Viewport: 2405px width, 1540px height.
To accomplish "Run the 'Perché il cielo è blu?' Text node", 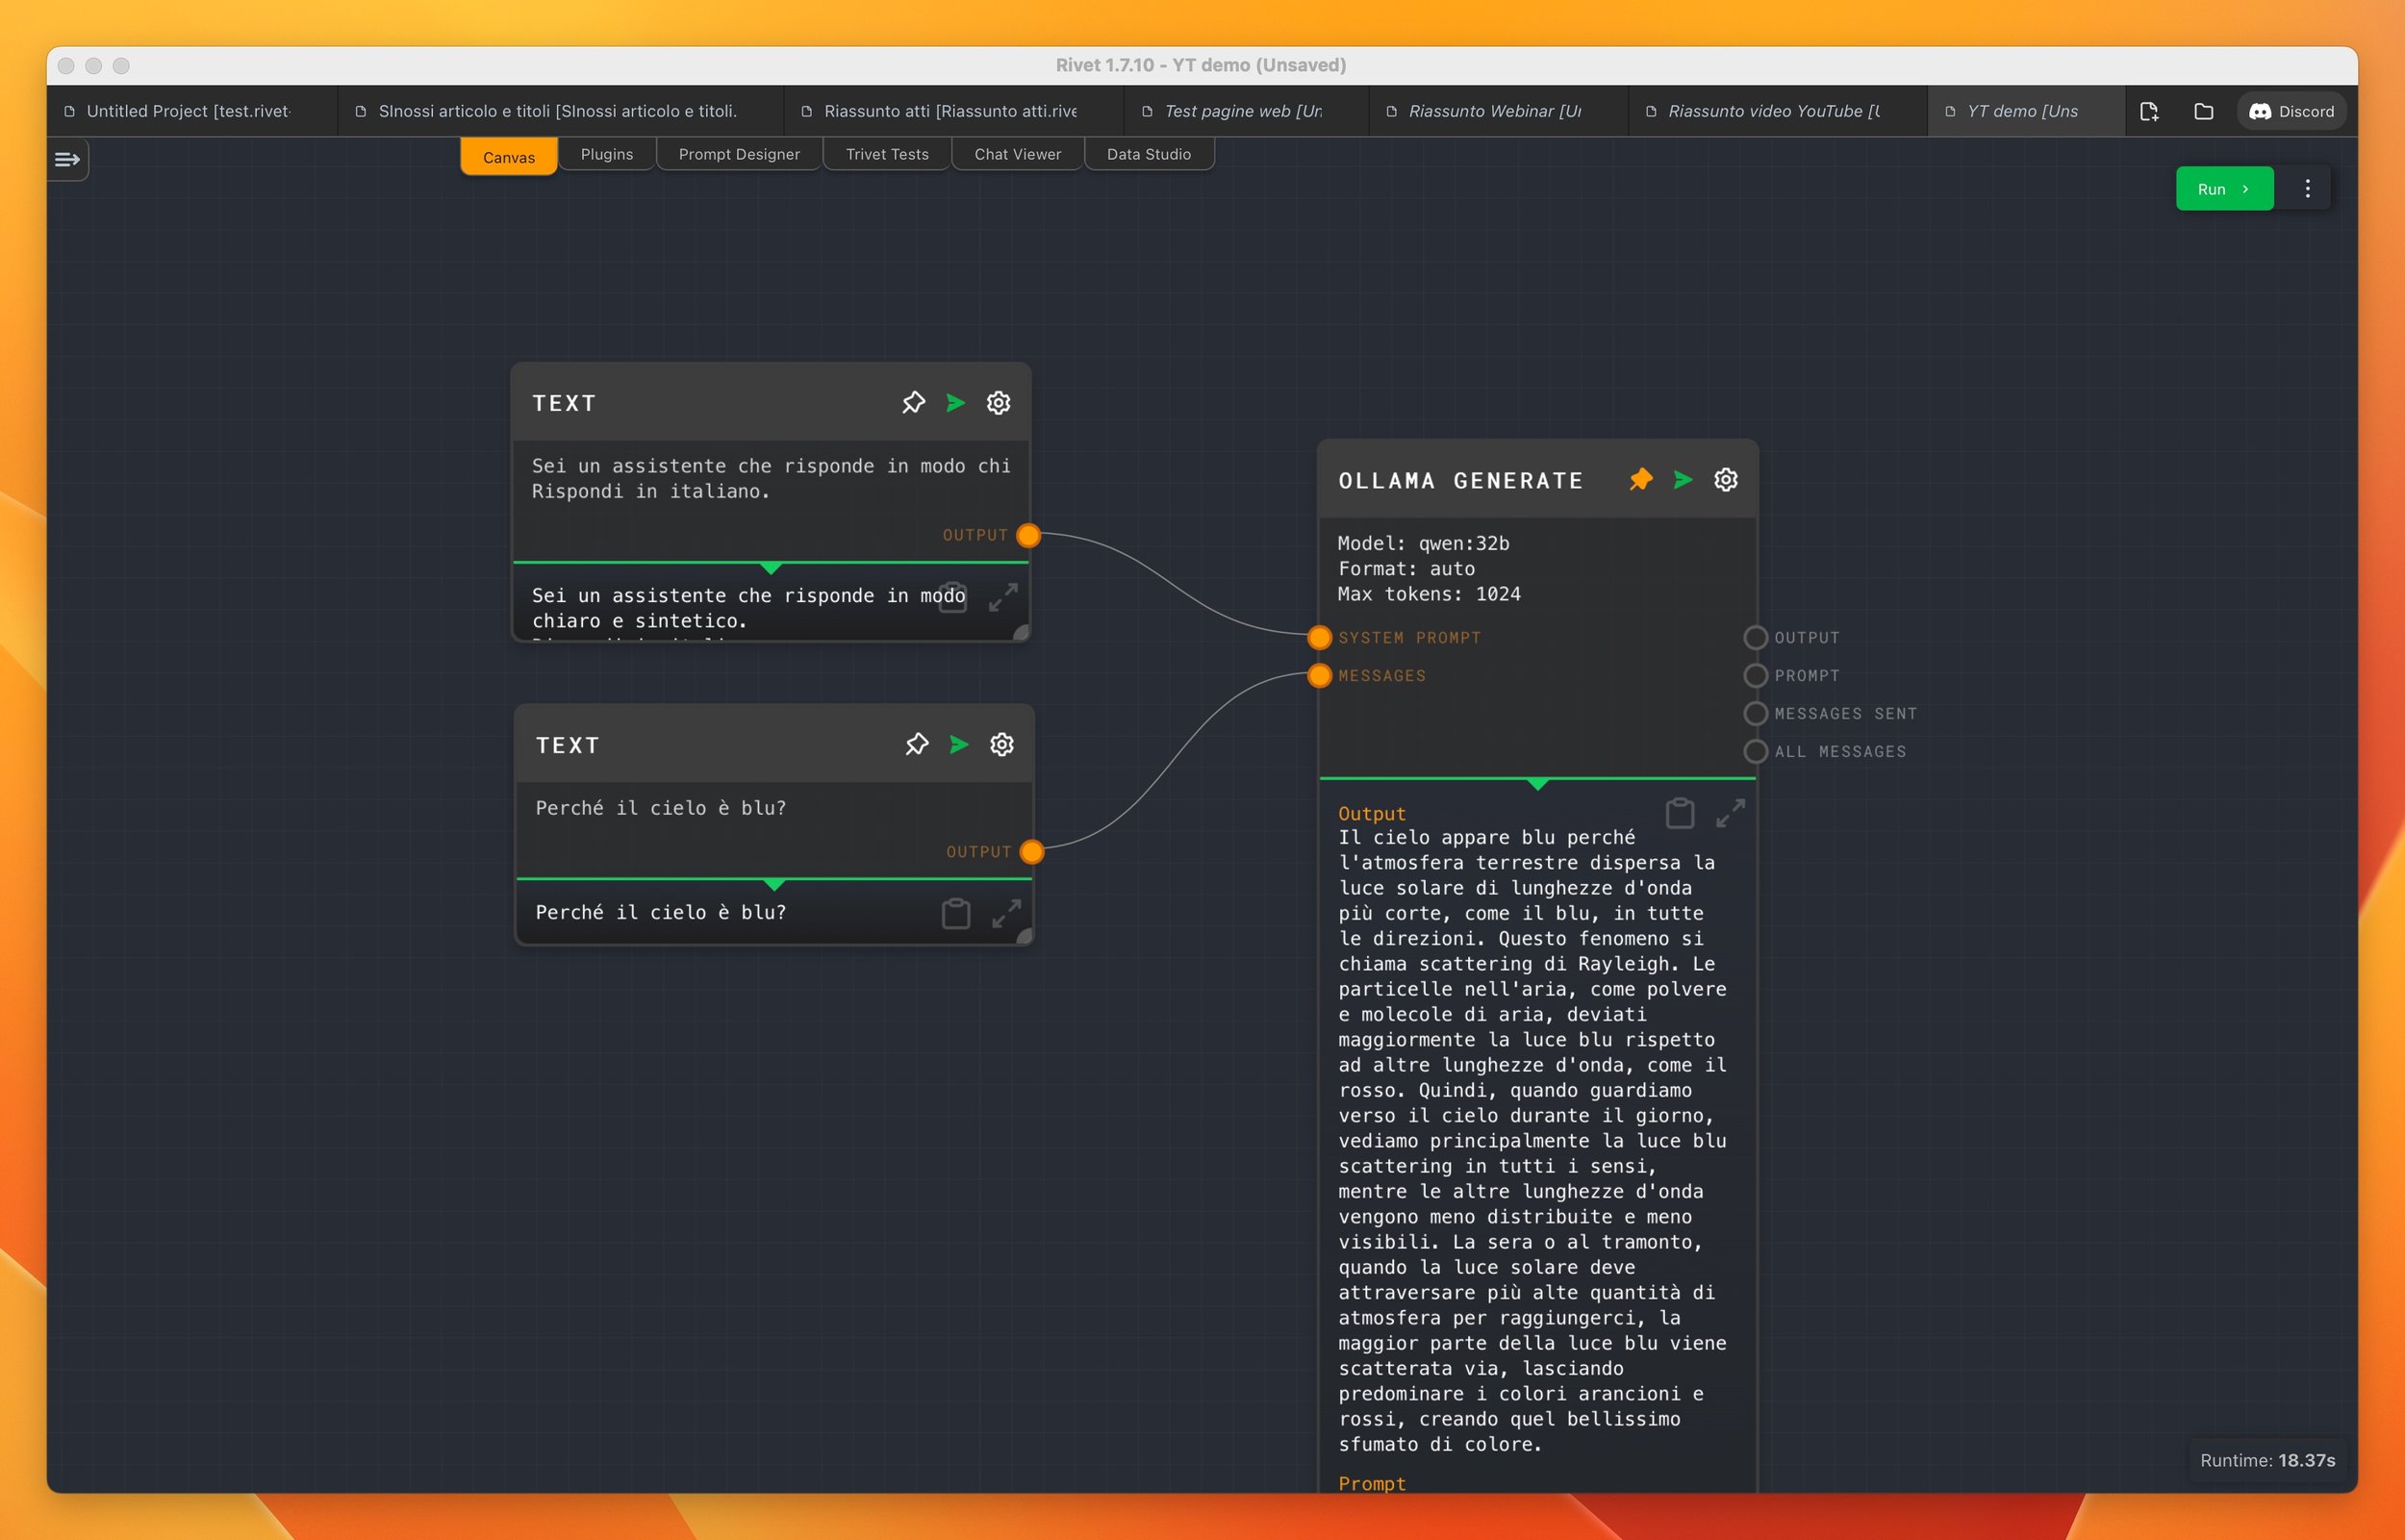I will pos(959,745).
